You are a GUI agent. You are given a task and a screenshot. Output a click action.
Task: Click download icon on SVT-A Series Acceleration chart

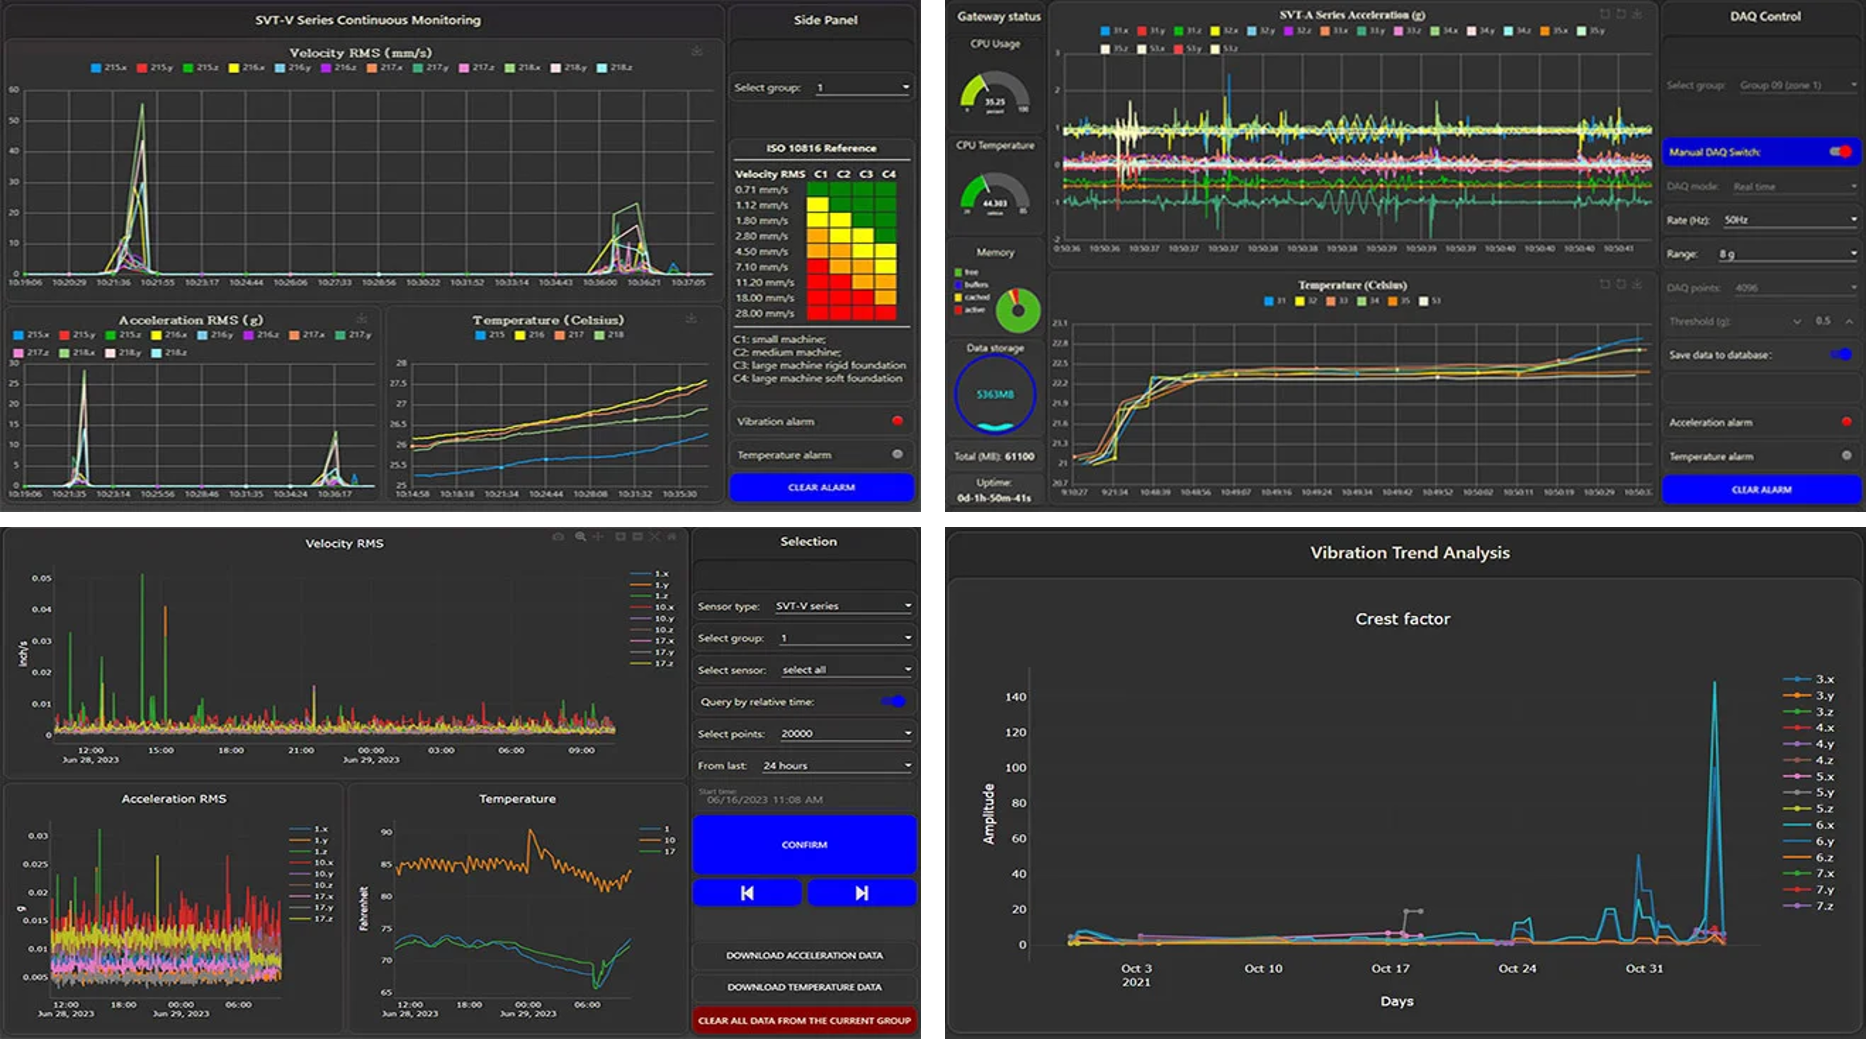(x=1636, y=14)
